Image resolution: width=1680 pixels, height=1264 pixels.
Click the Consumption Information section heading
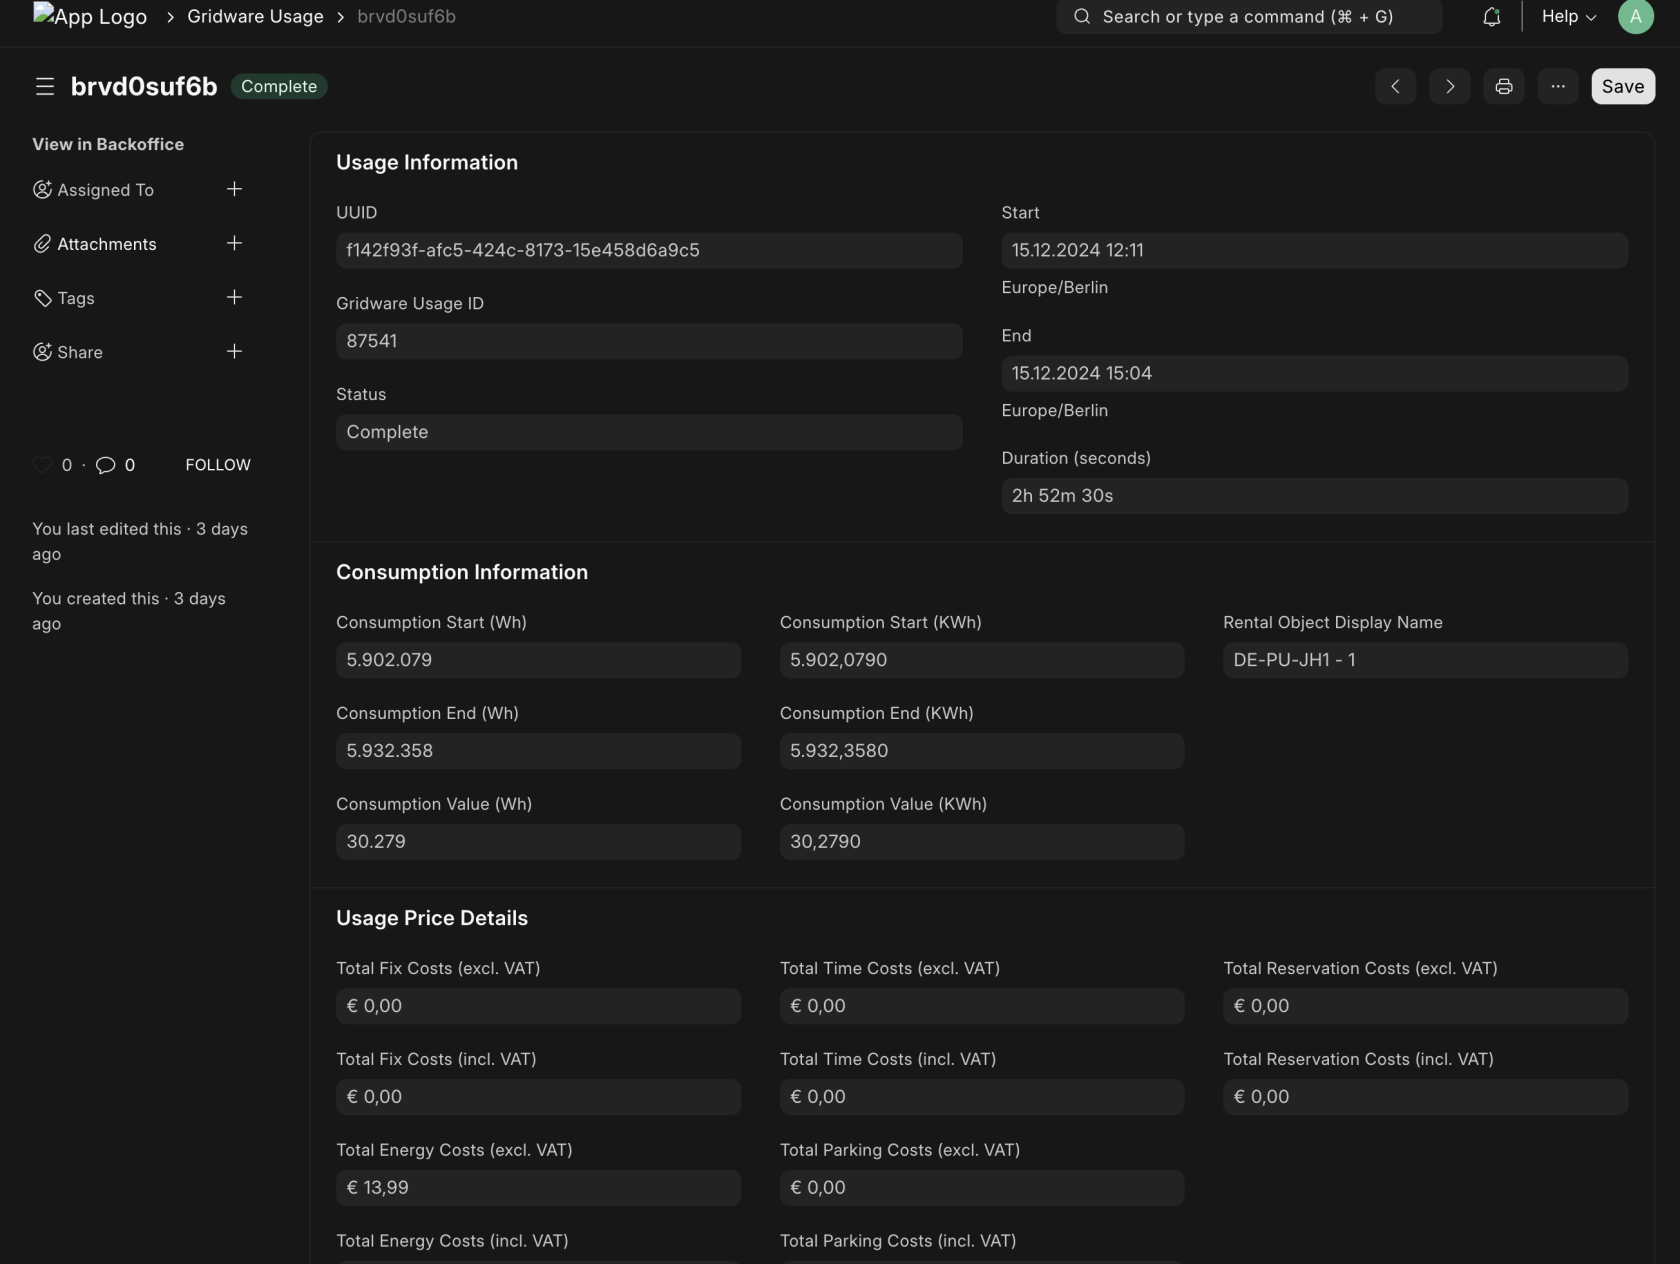click(x=462, y=572)
